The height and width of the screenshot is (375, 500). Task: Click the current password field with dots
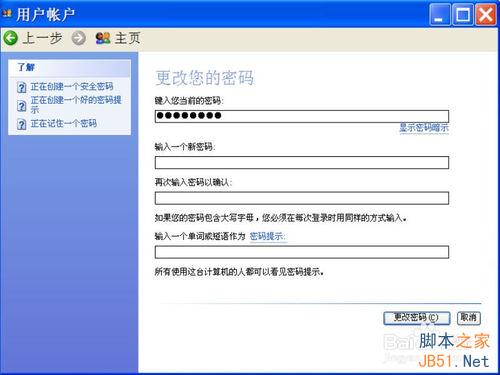(x=302, y=116)
